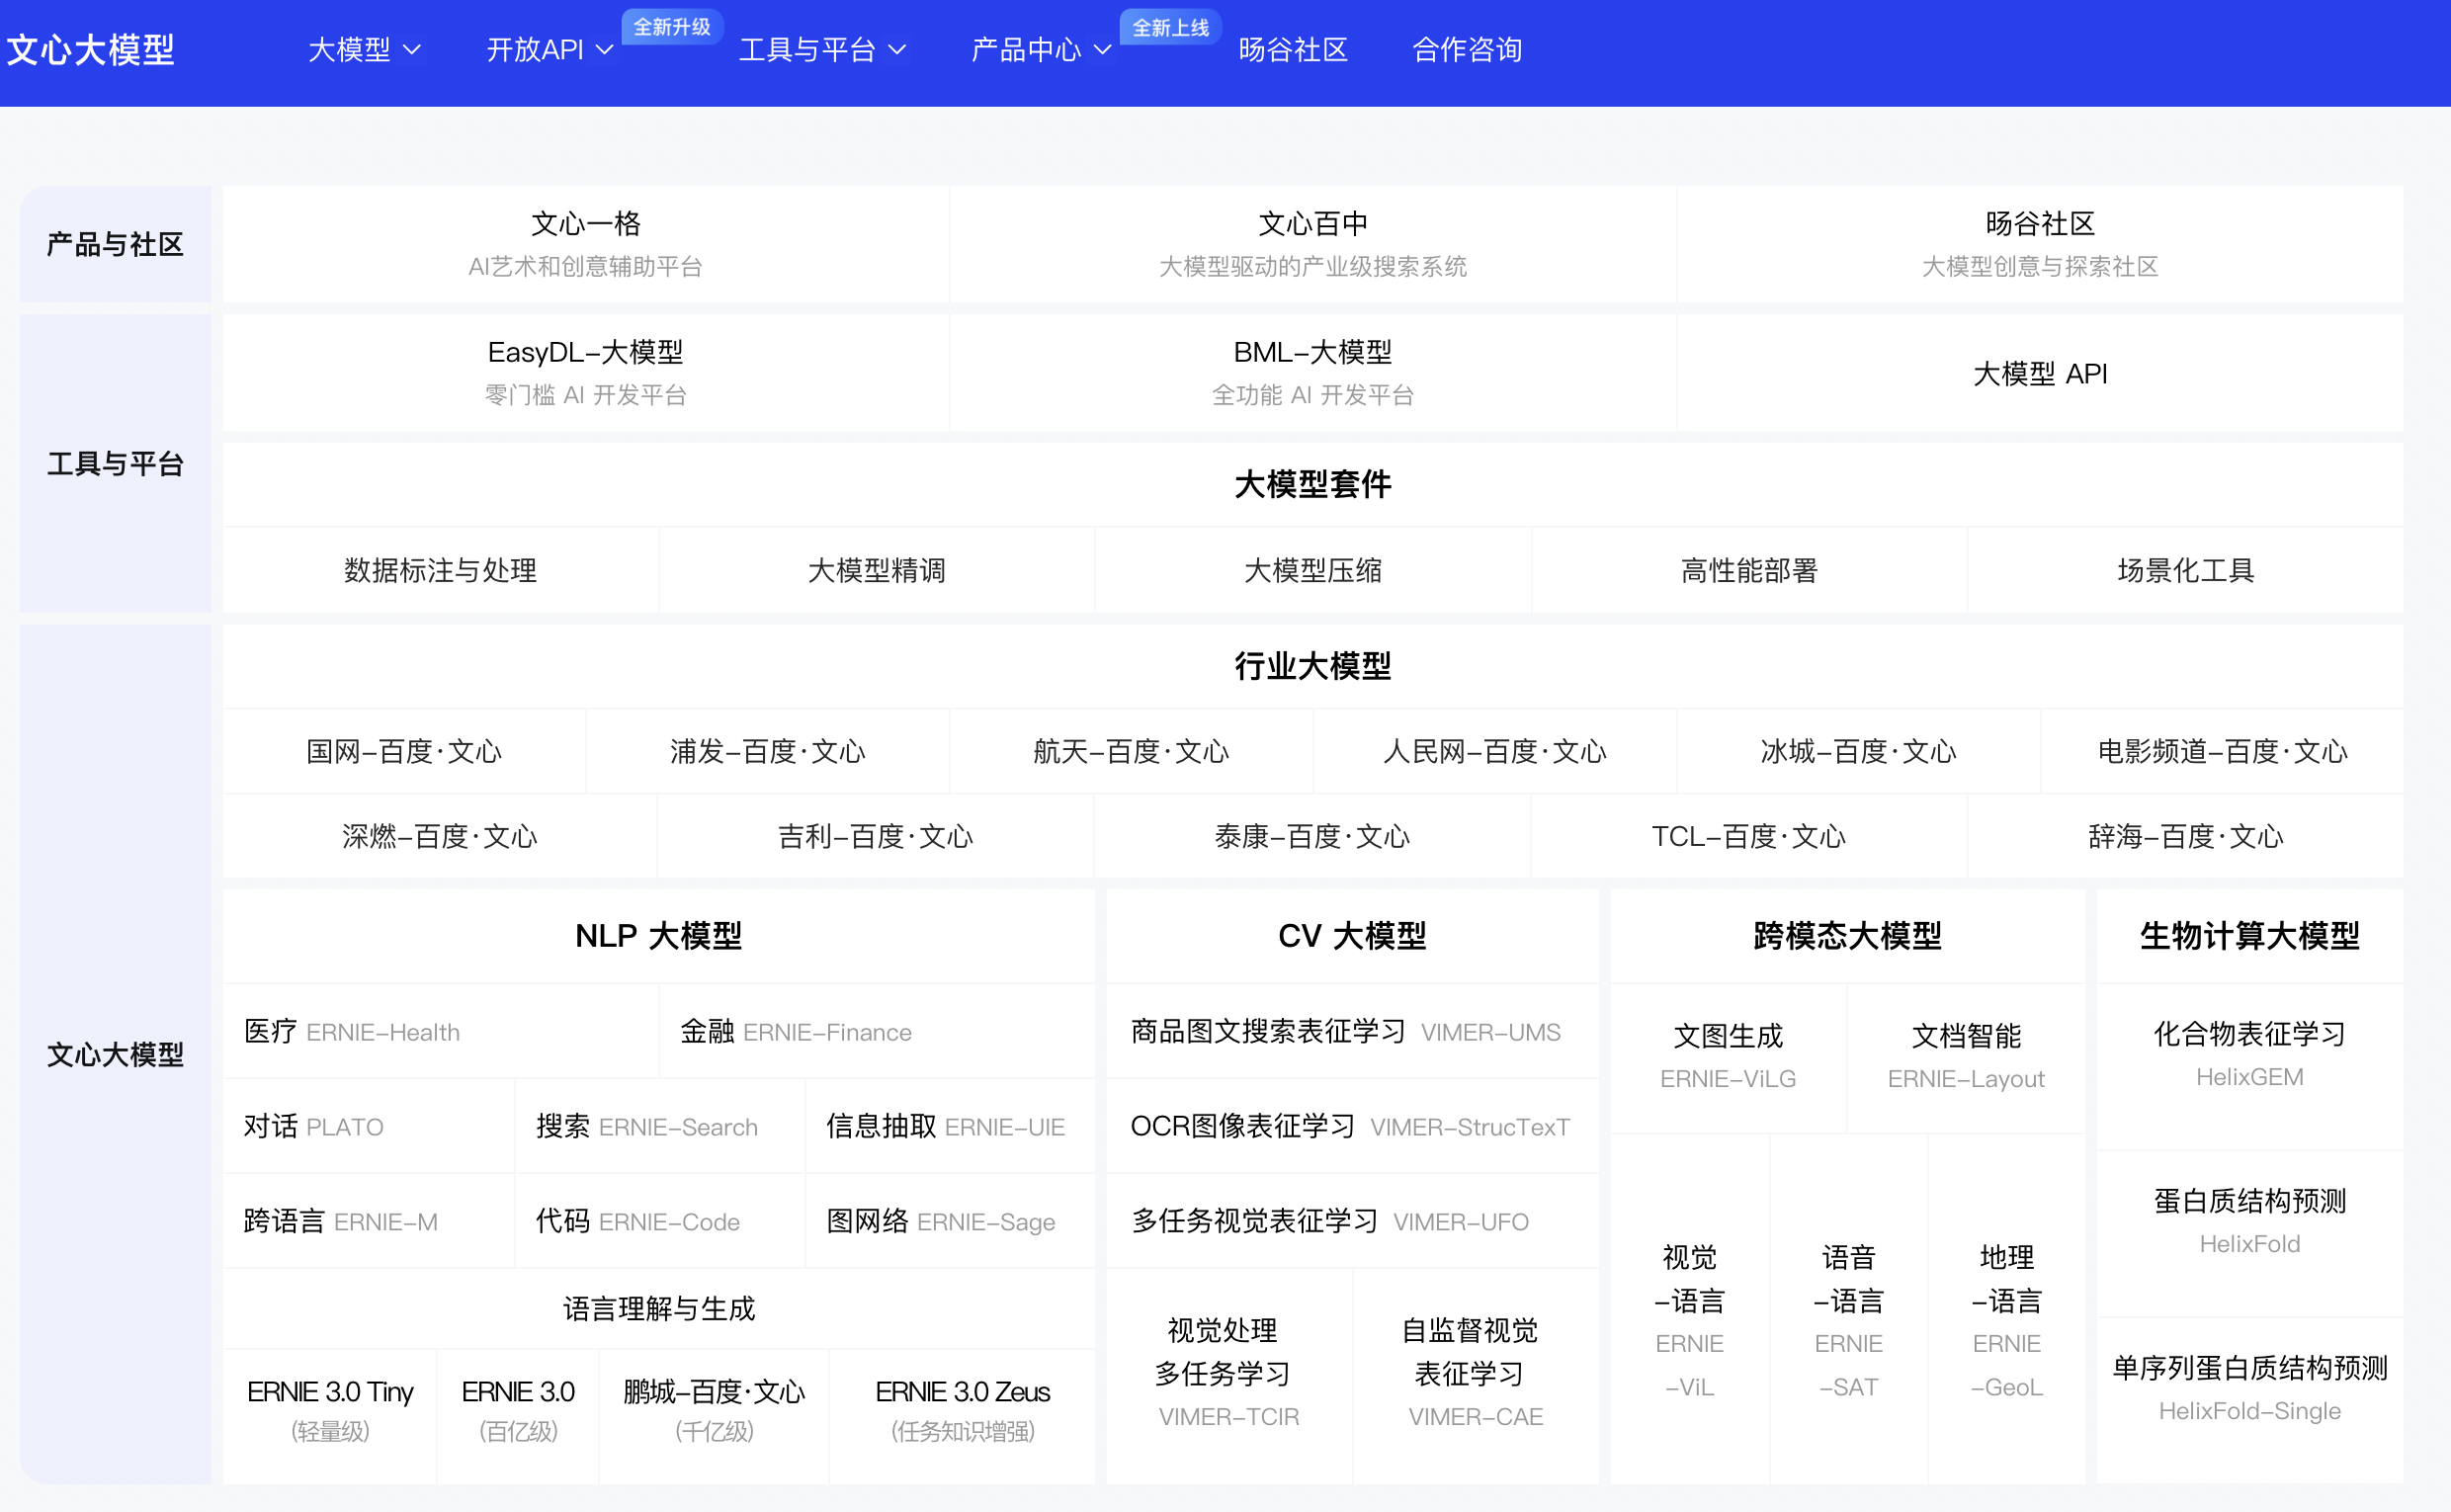The height and width of the screenshot is (1512, 2451).
Task: Open 文图生成 ERNIE-ViLG model
Action: point(1728,1057)
